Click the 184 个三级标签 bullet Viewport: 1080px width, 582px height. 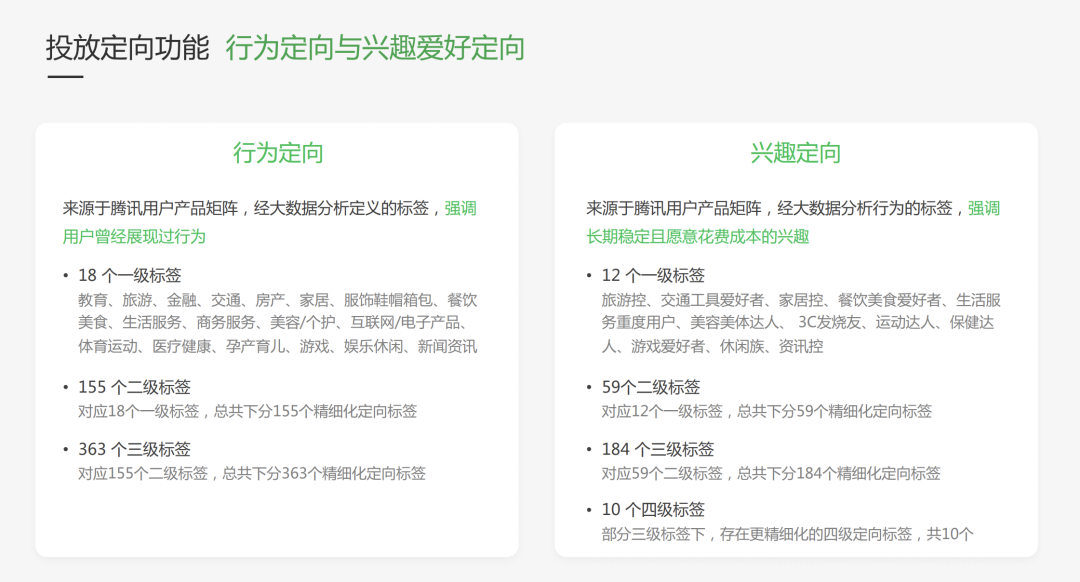[658, 449]
